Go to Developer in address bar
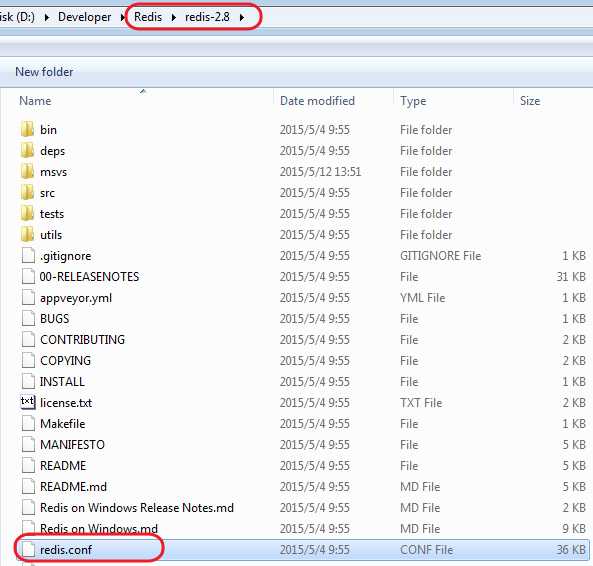Image resolution: width=593 pixels, height=566 pixels. tap(84, 17)
